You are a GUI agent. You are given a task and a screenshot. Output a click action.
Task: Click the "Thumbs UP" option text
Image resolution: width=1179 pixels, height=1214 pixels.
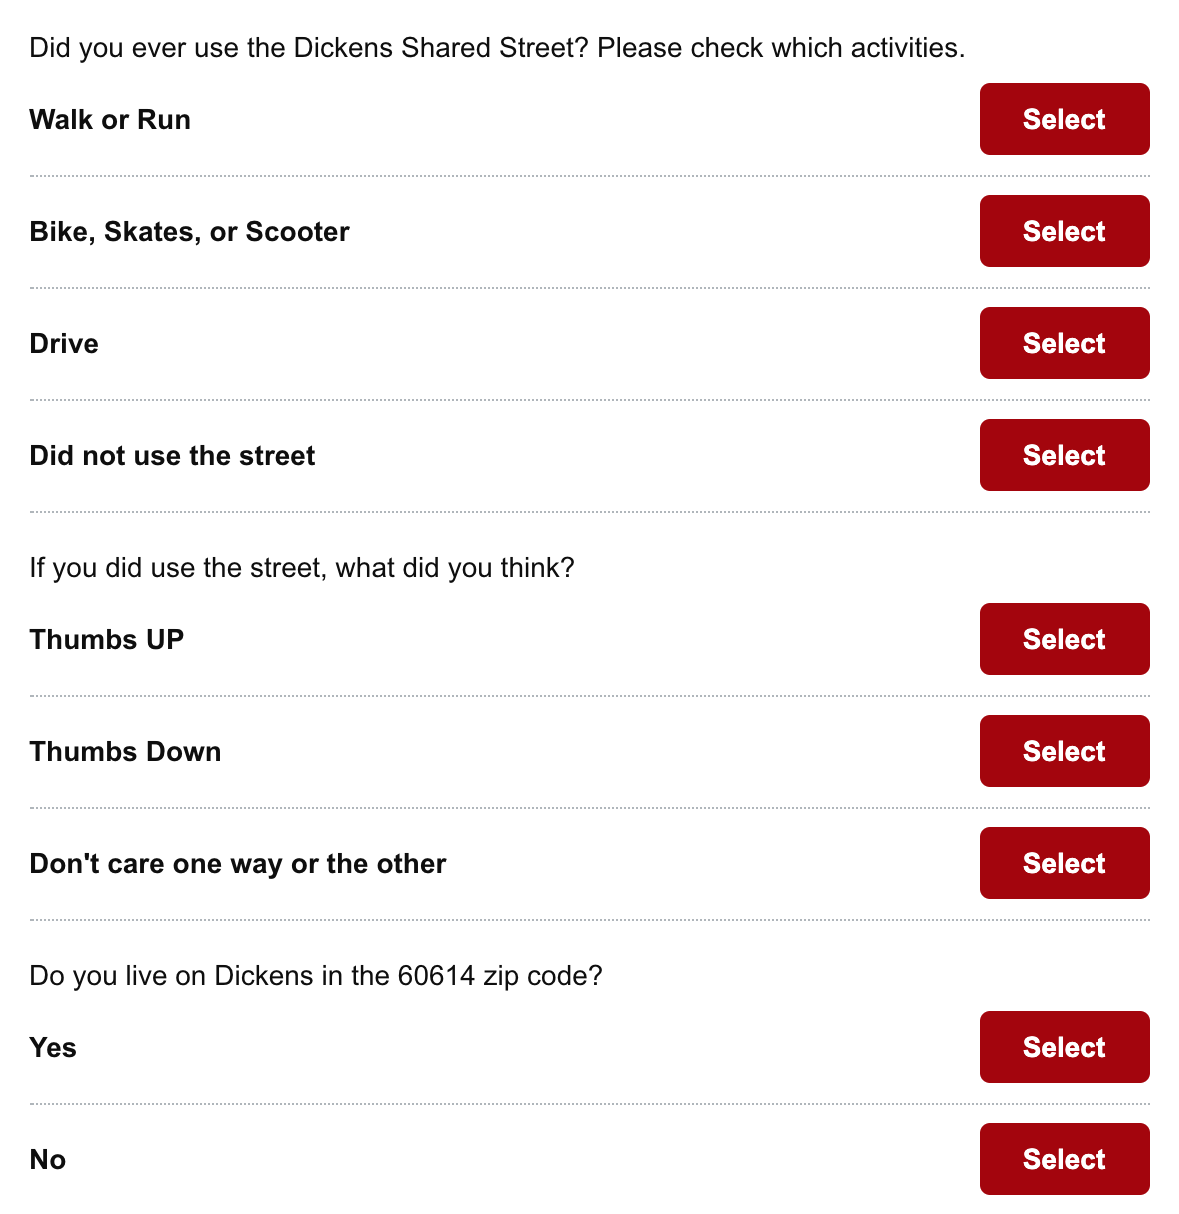[107, 640]
